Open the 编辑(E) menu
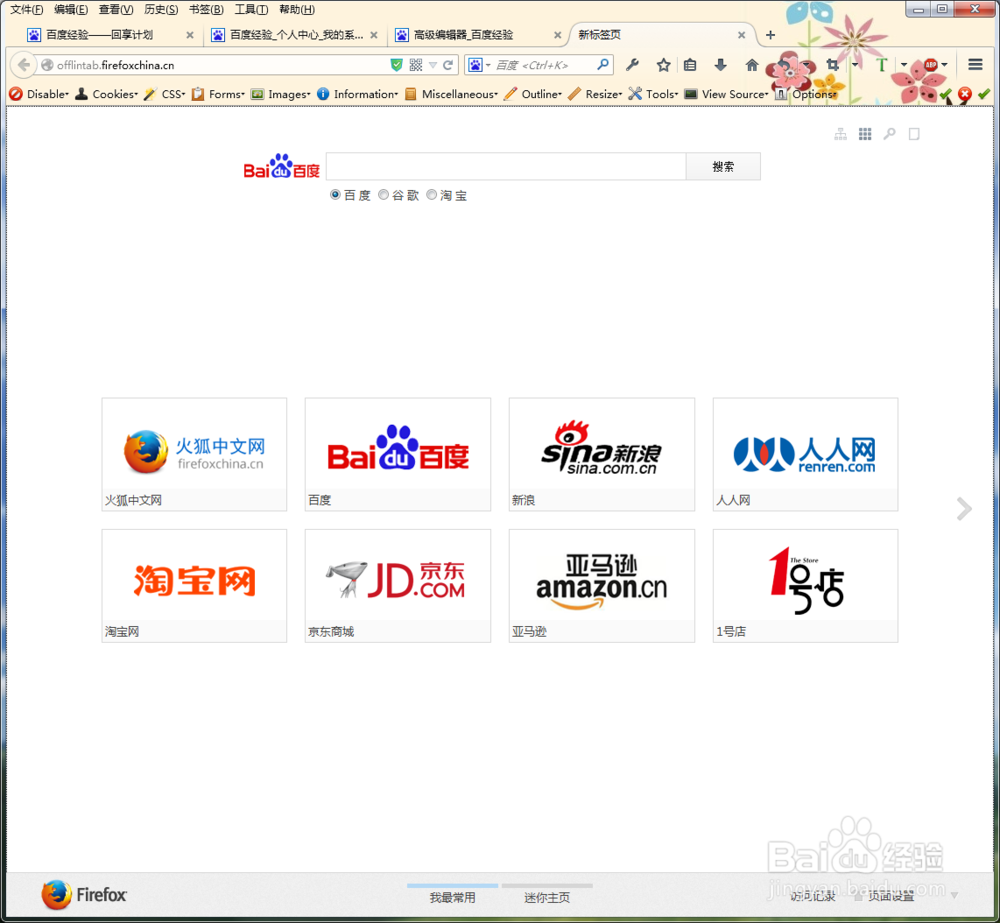Screen dimensions: 1000x923 (x=71, y=10)
